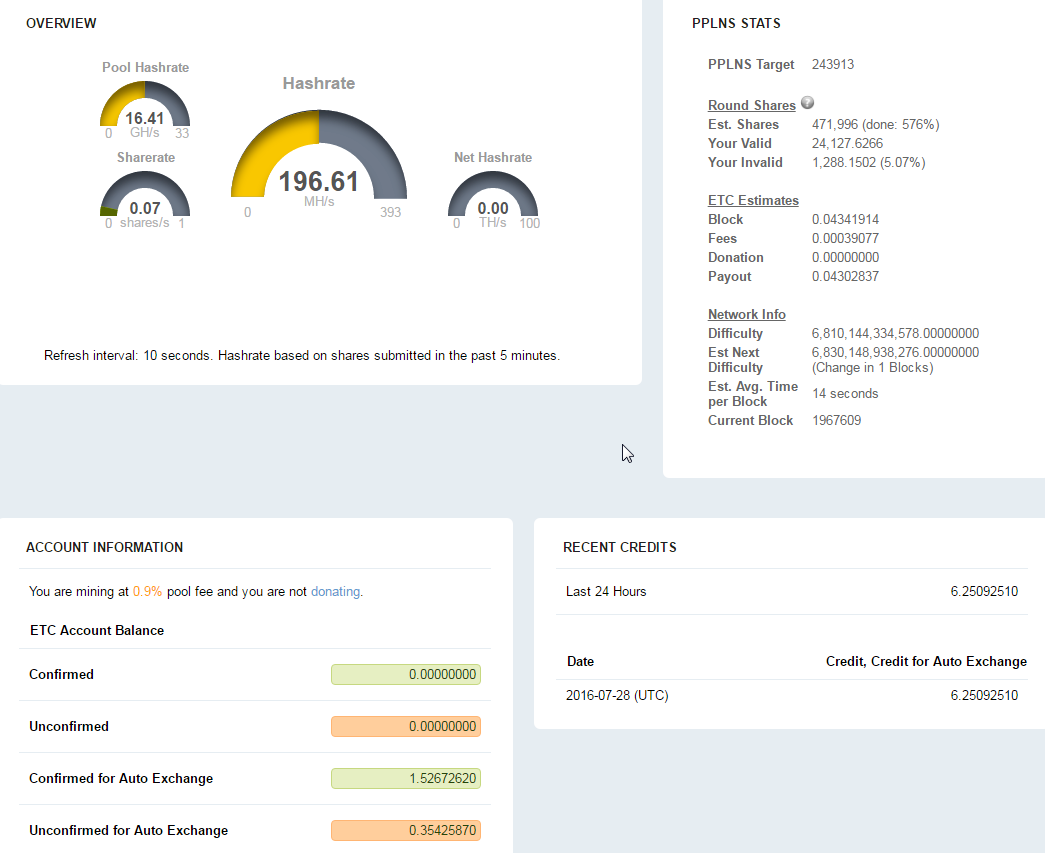
Task: Click the large main Hashrate gauge
Action: (x=319, y=160)
